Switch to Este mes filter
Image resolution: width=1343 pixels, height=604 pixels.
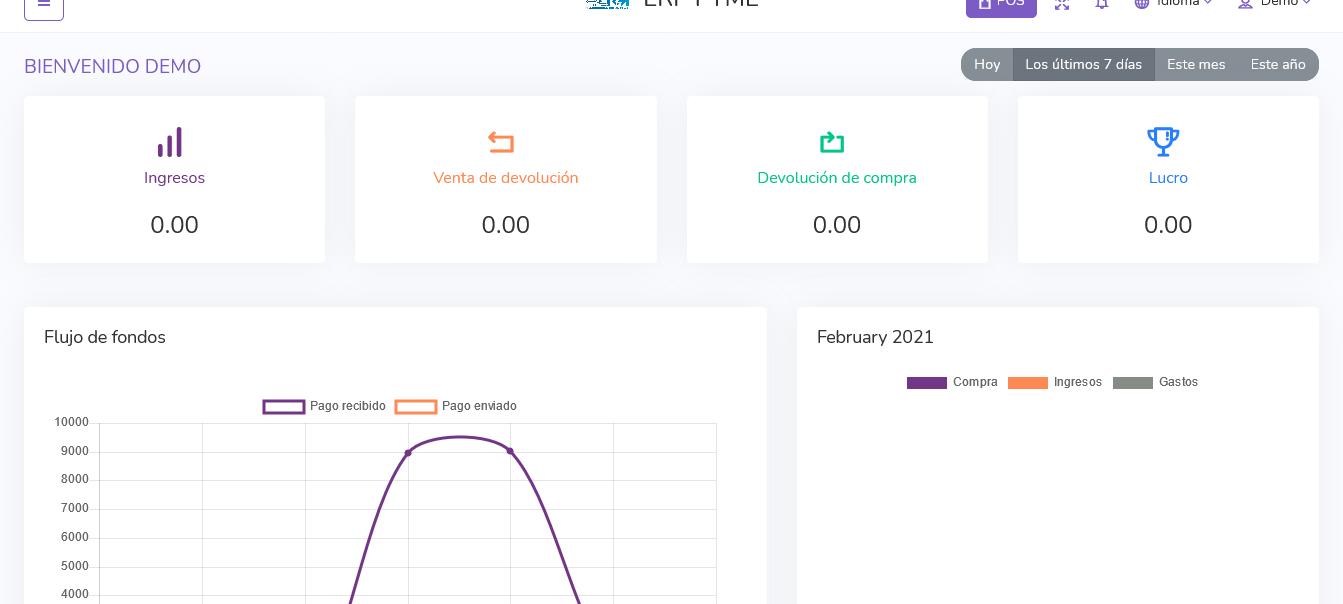tap(1196, 65)
